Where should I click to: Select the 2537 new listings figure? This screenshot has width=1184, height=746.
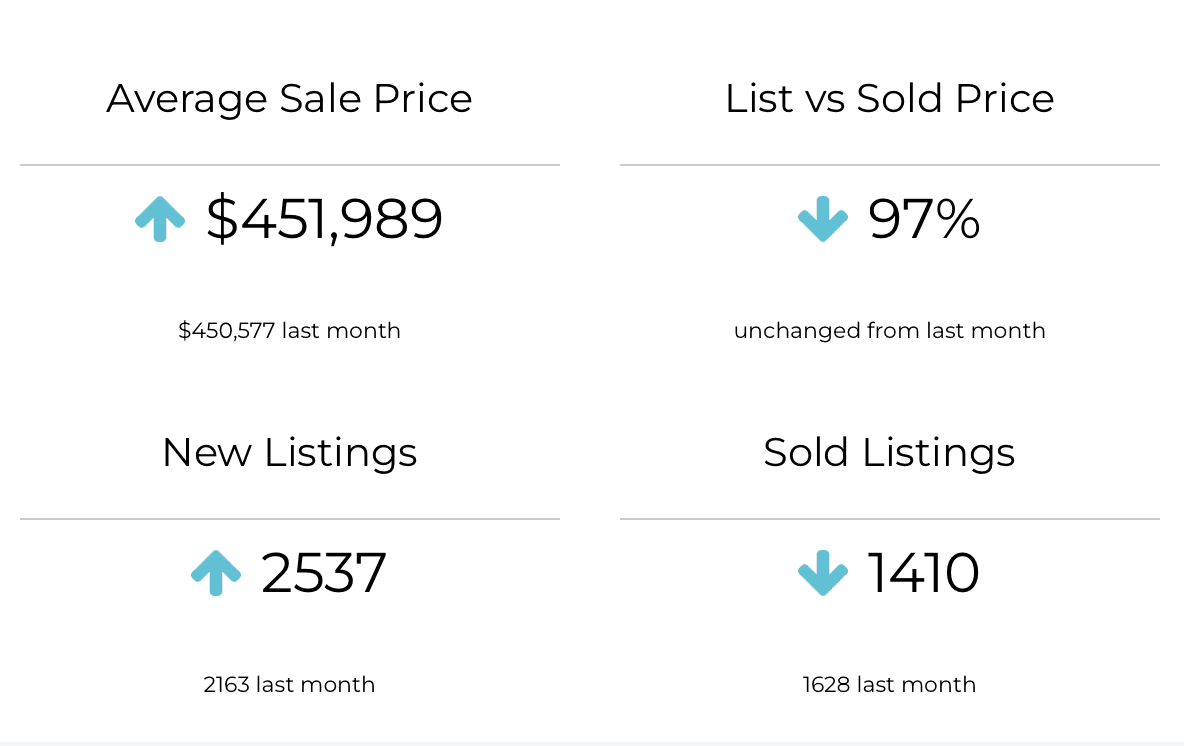pyautogui.click(x=324, y=573)
